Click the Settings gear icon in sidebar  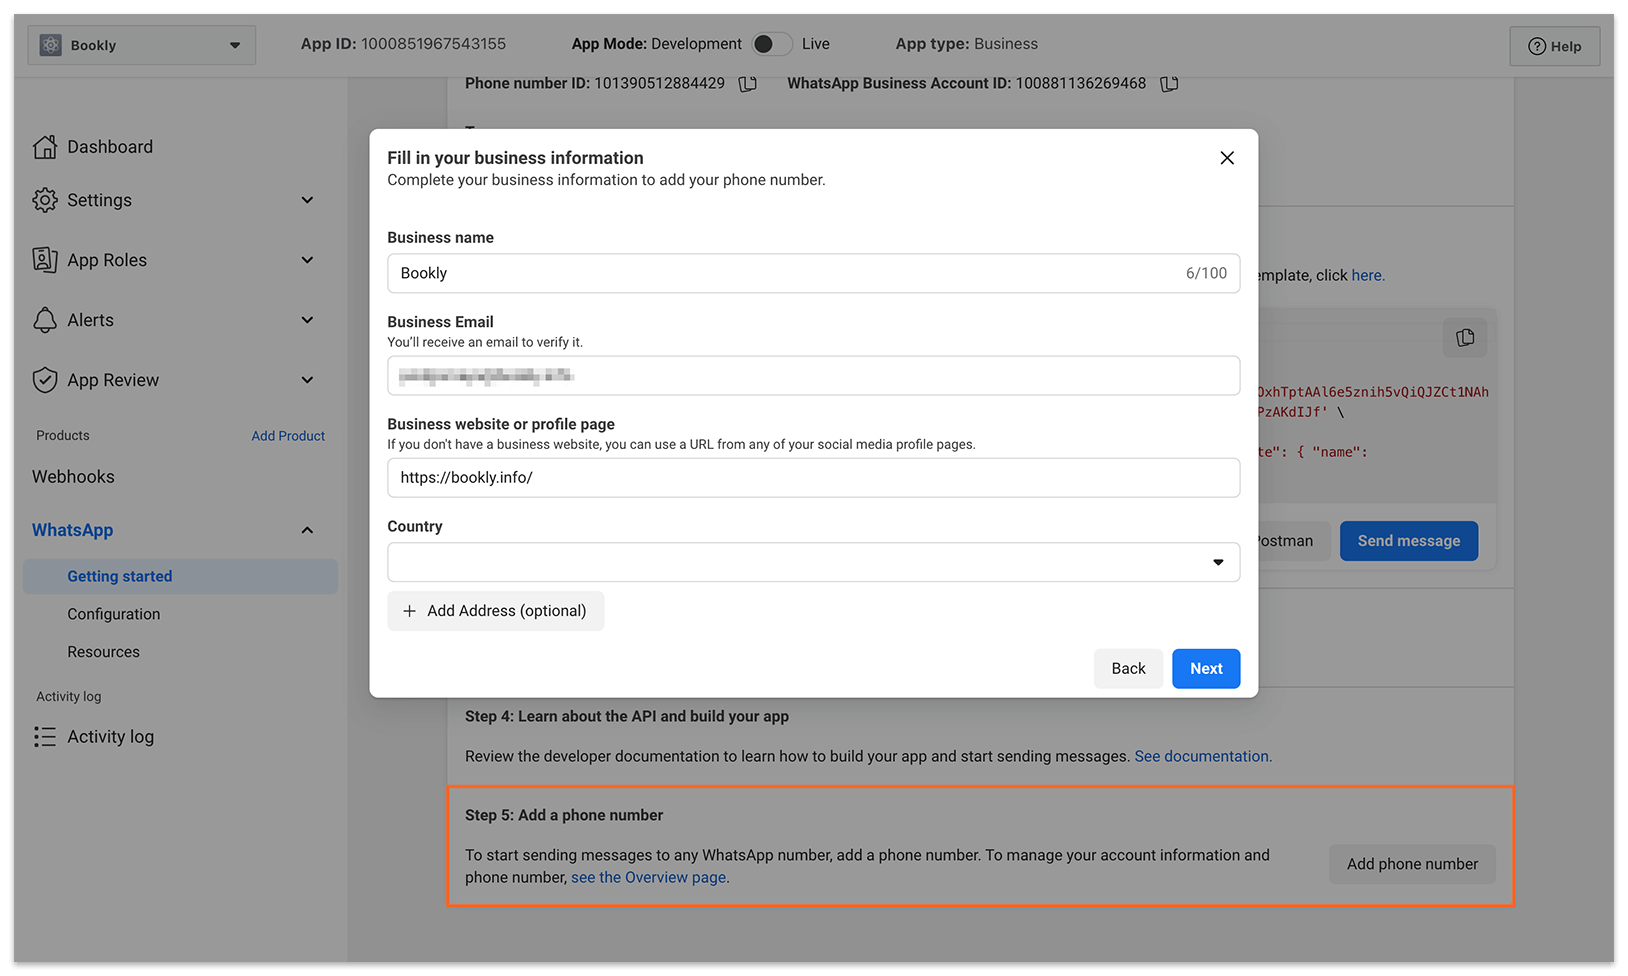coord(45,200)
